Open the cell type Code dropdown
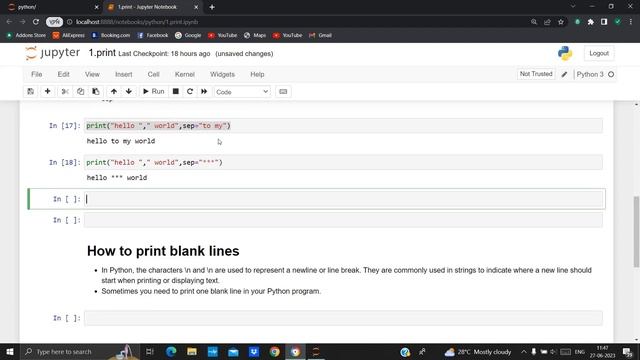This screenshot has width=640, height=360. pyautogui.click(x=242, y=92)
